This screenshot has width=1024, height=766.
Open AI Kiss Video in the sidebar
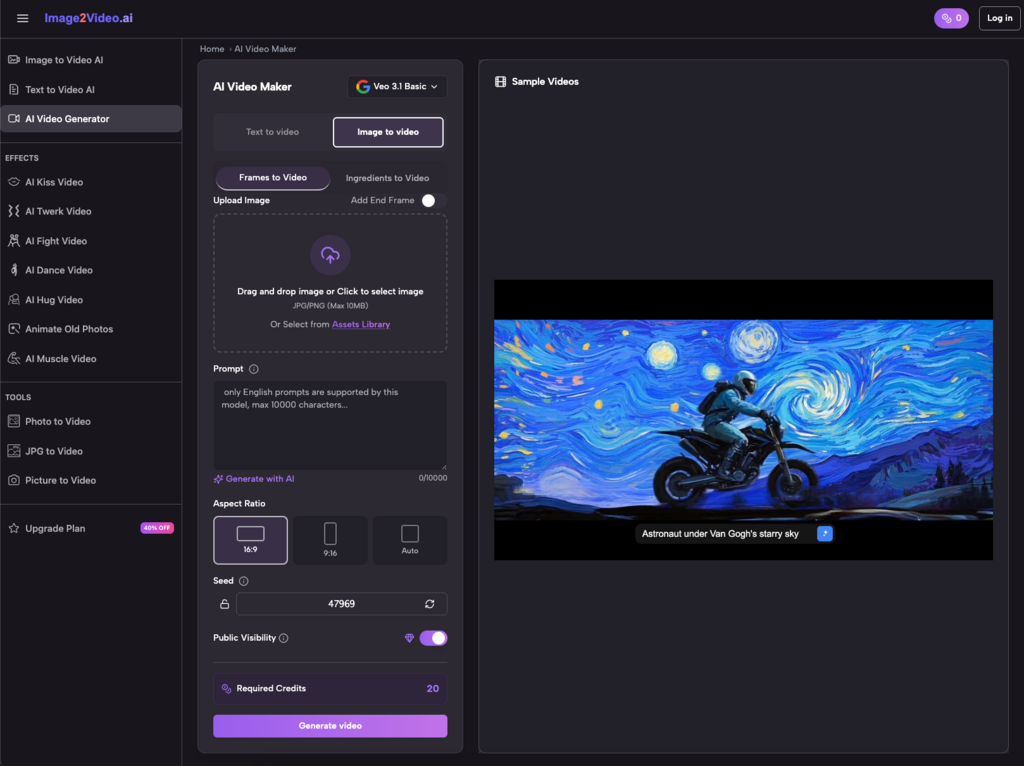(54, 182)
